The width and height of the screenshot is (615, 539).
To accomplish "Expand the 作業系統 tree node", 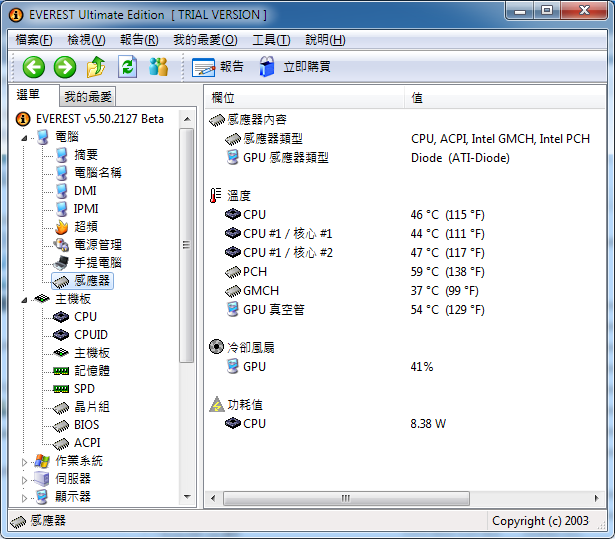I will 24,462.
